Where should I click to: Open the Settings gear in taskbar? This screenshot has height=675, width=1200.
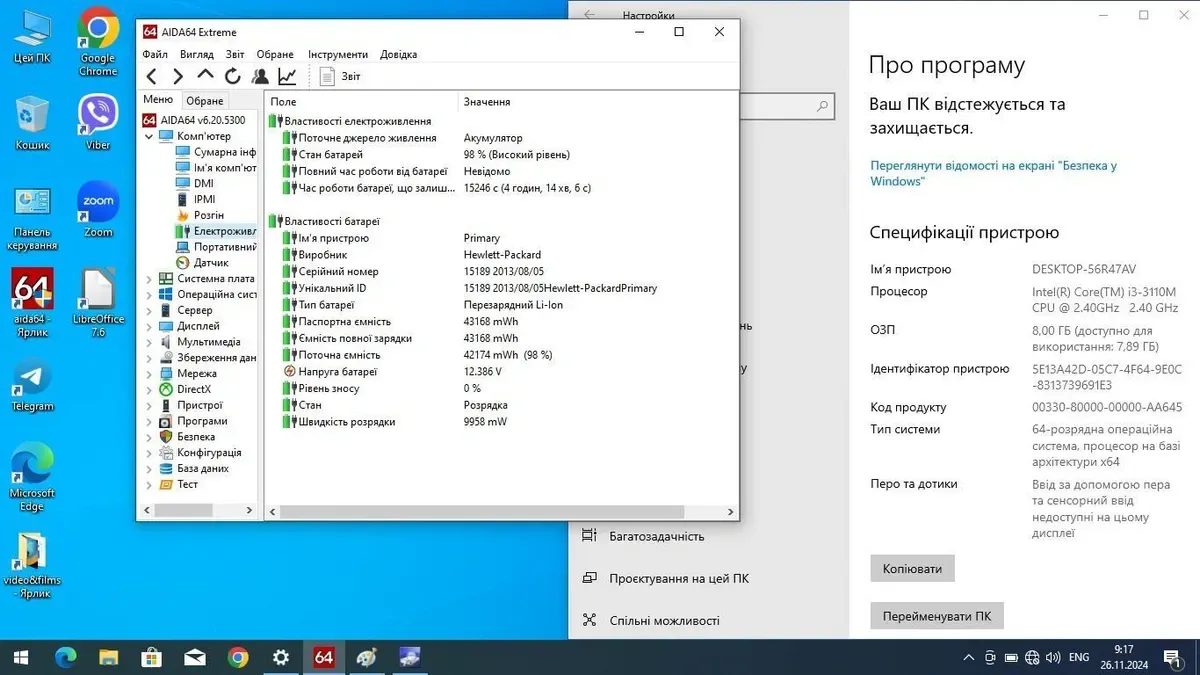[x=281, y=657]
